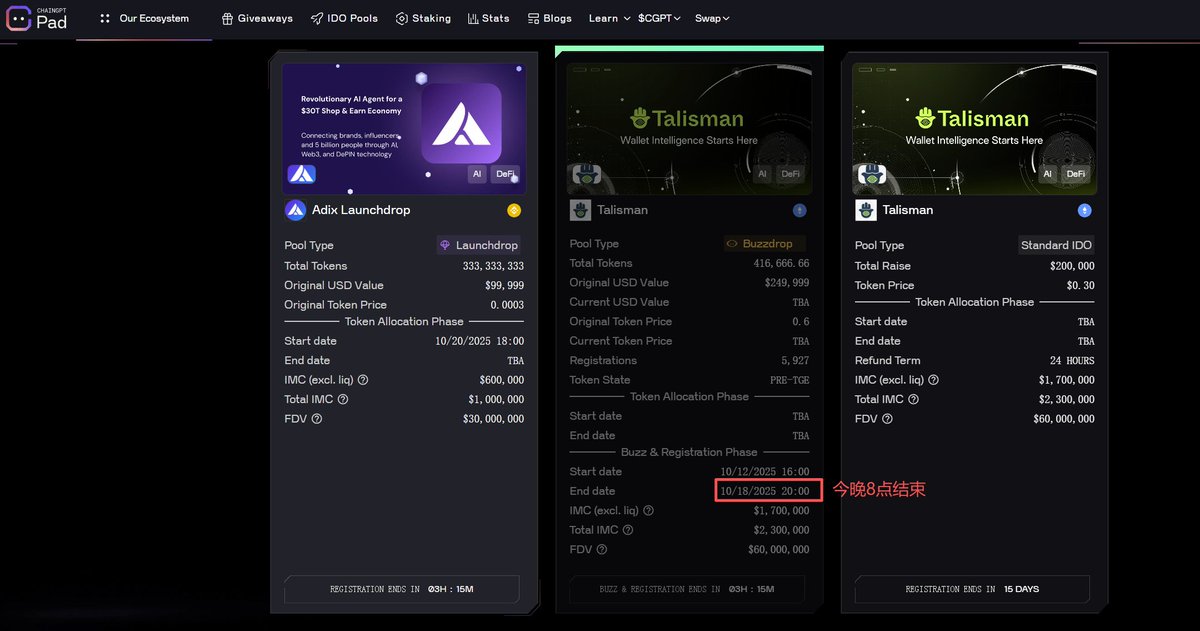Open Our Ecosystem grid menu

(x=144, y=18)
